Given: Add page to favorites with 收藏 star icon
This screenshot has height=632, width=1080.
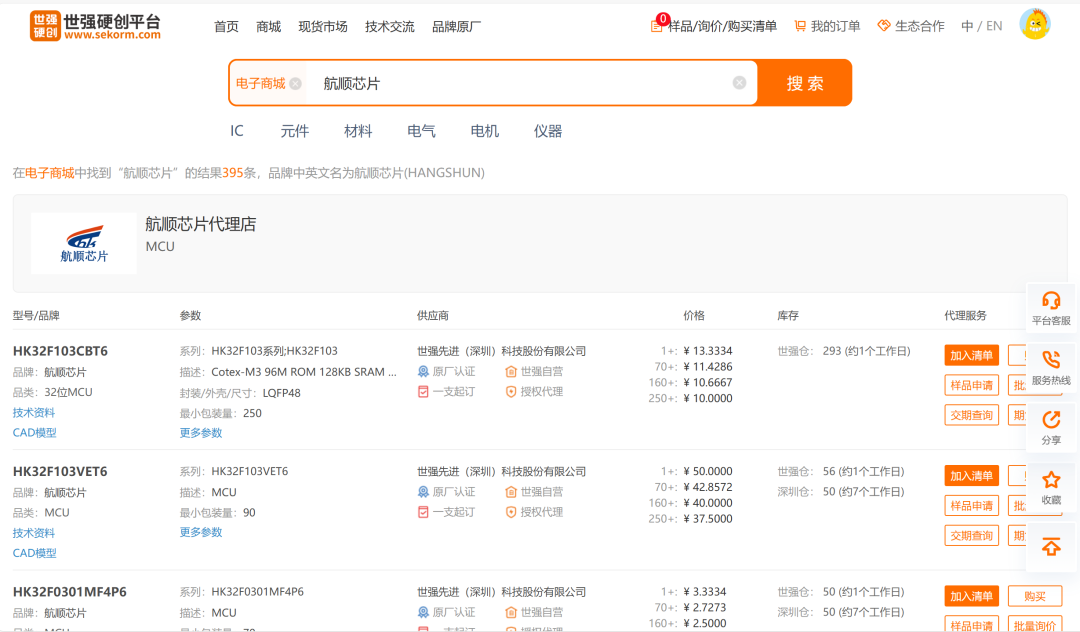Looking at the screenshot, I should (1051, 480).
